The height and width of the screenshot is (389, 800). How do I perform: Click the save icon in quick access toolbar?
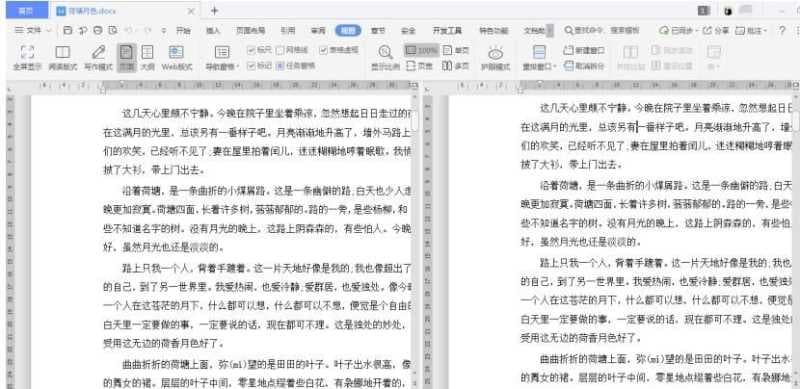(x=67, y=30)
